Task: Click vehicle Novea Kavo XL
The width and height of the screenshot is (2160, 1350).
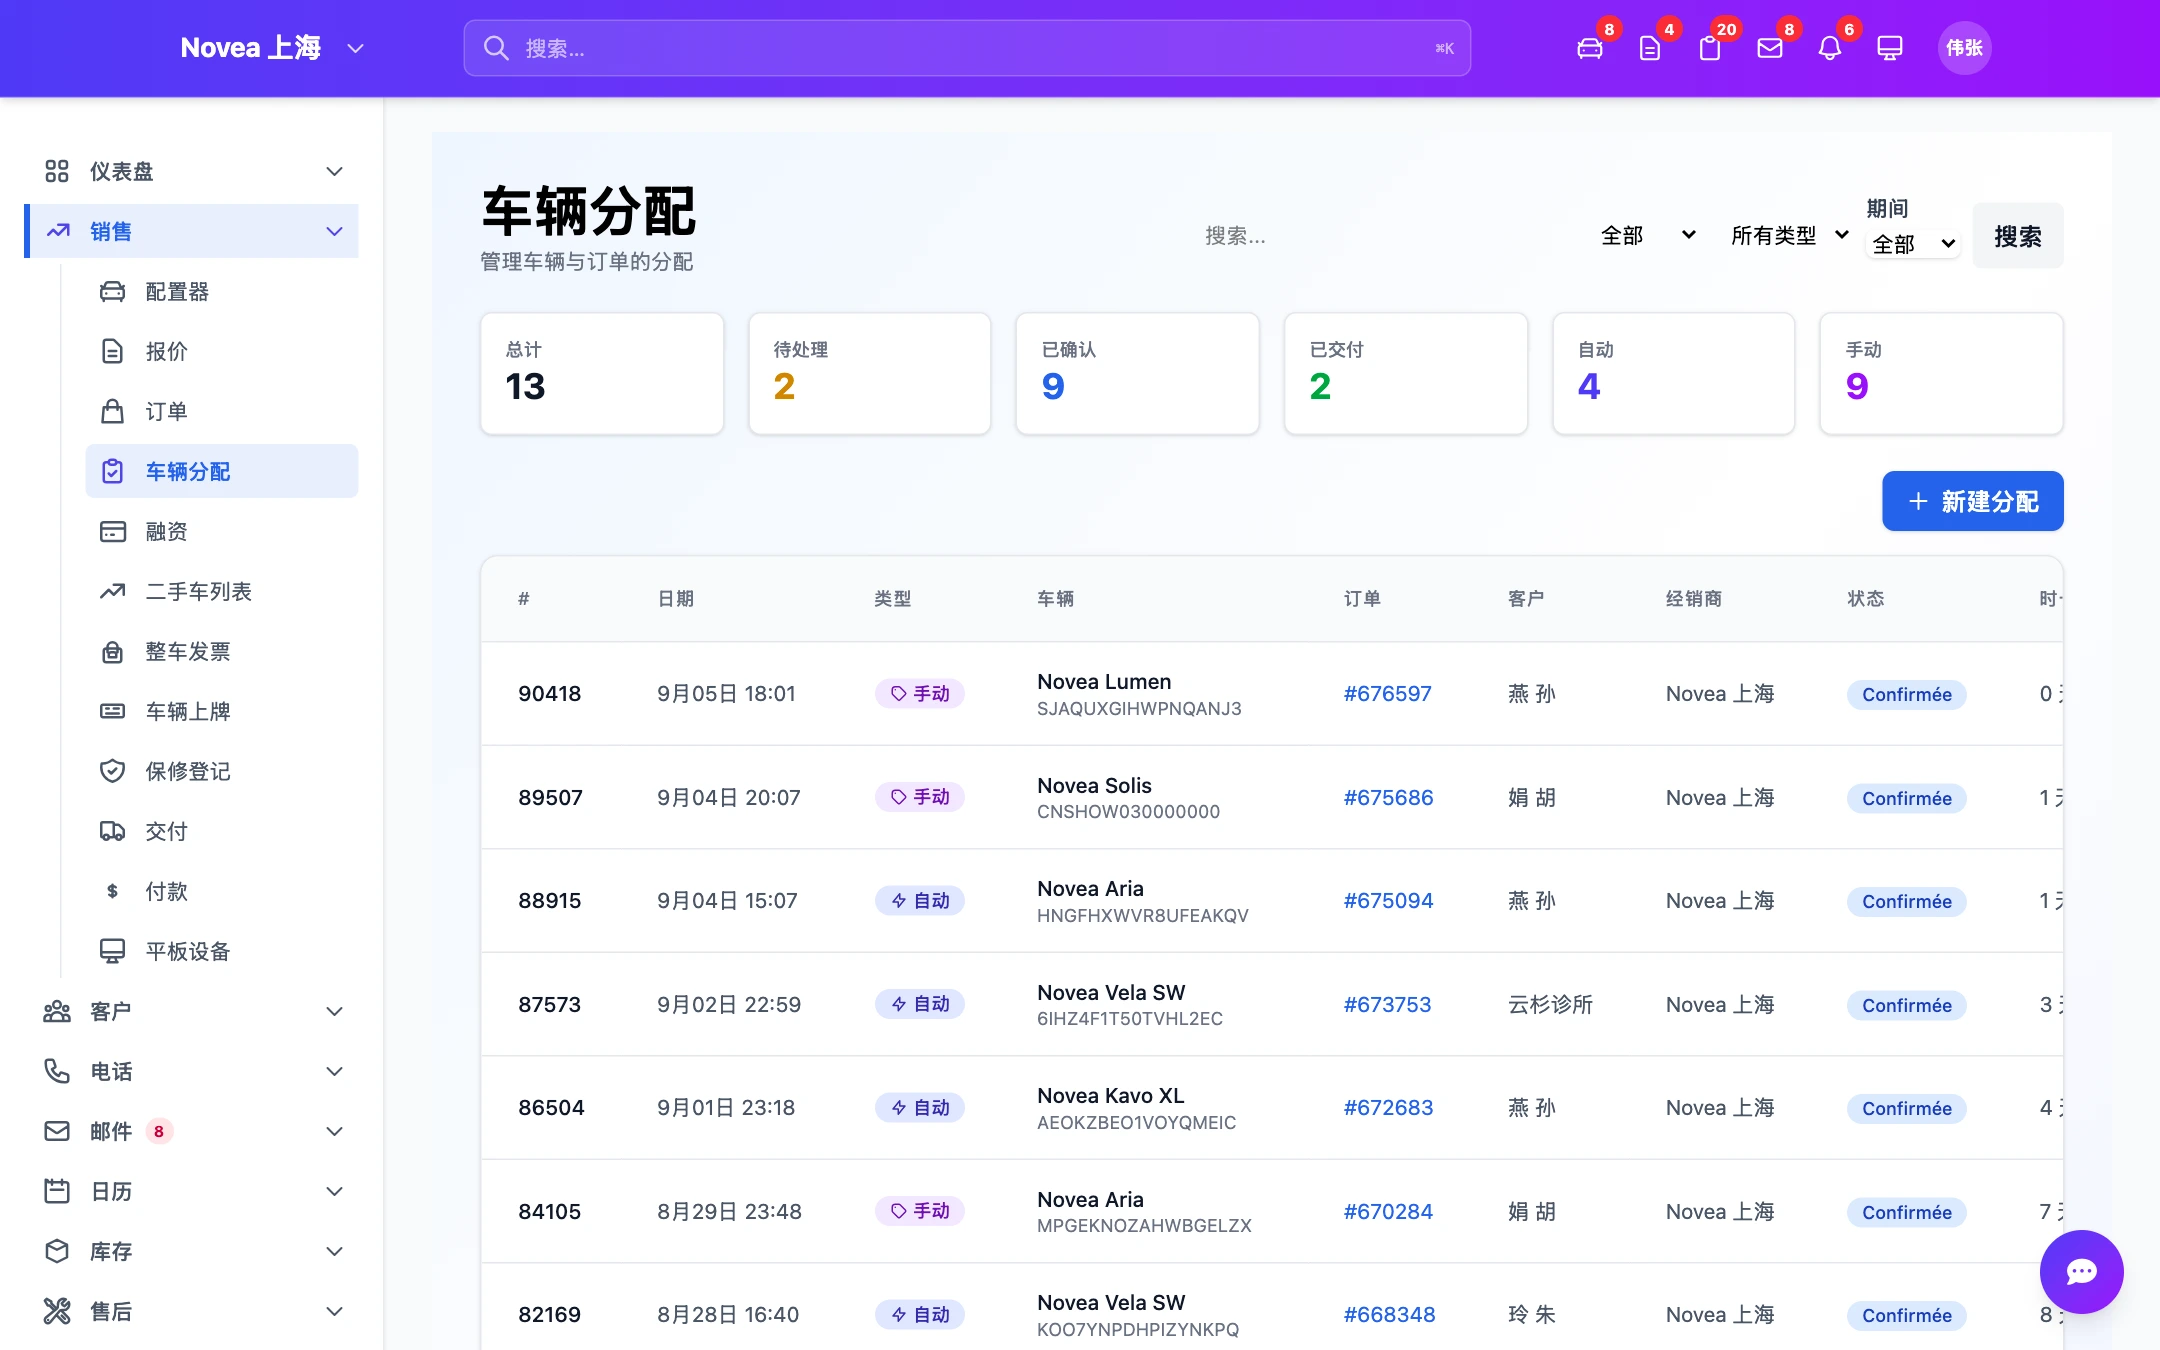Action: (1110, 1095)
